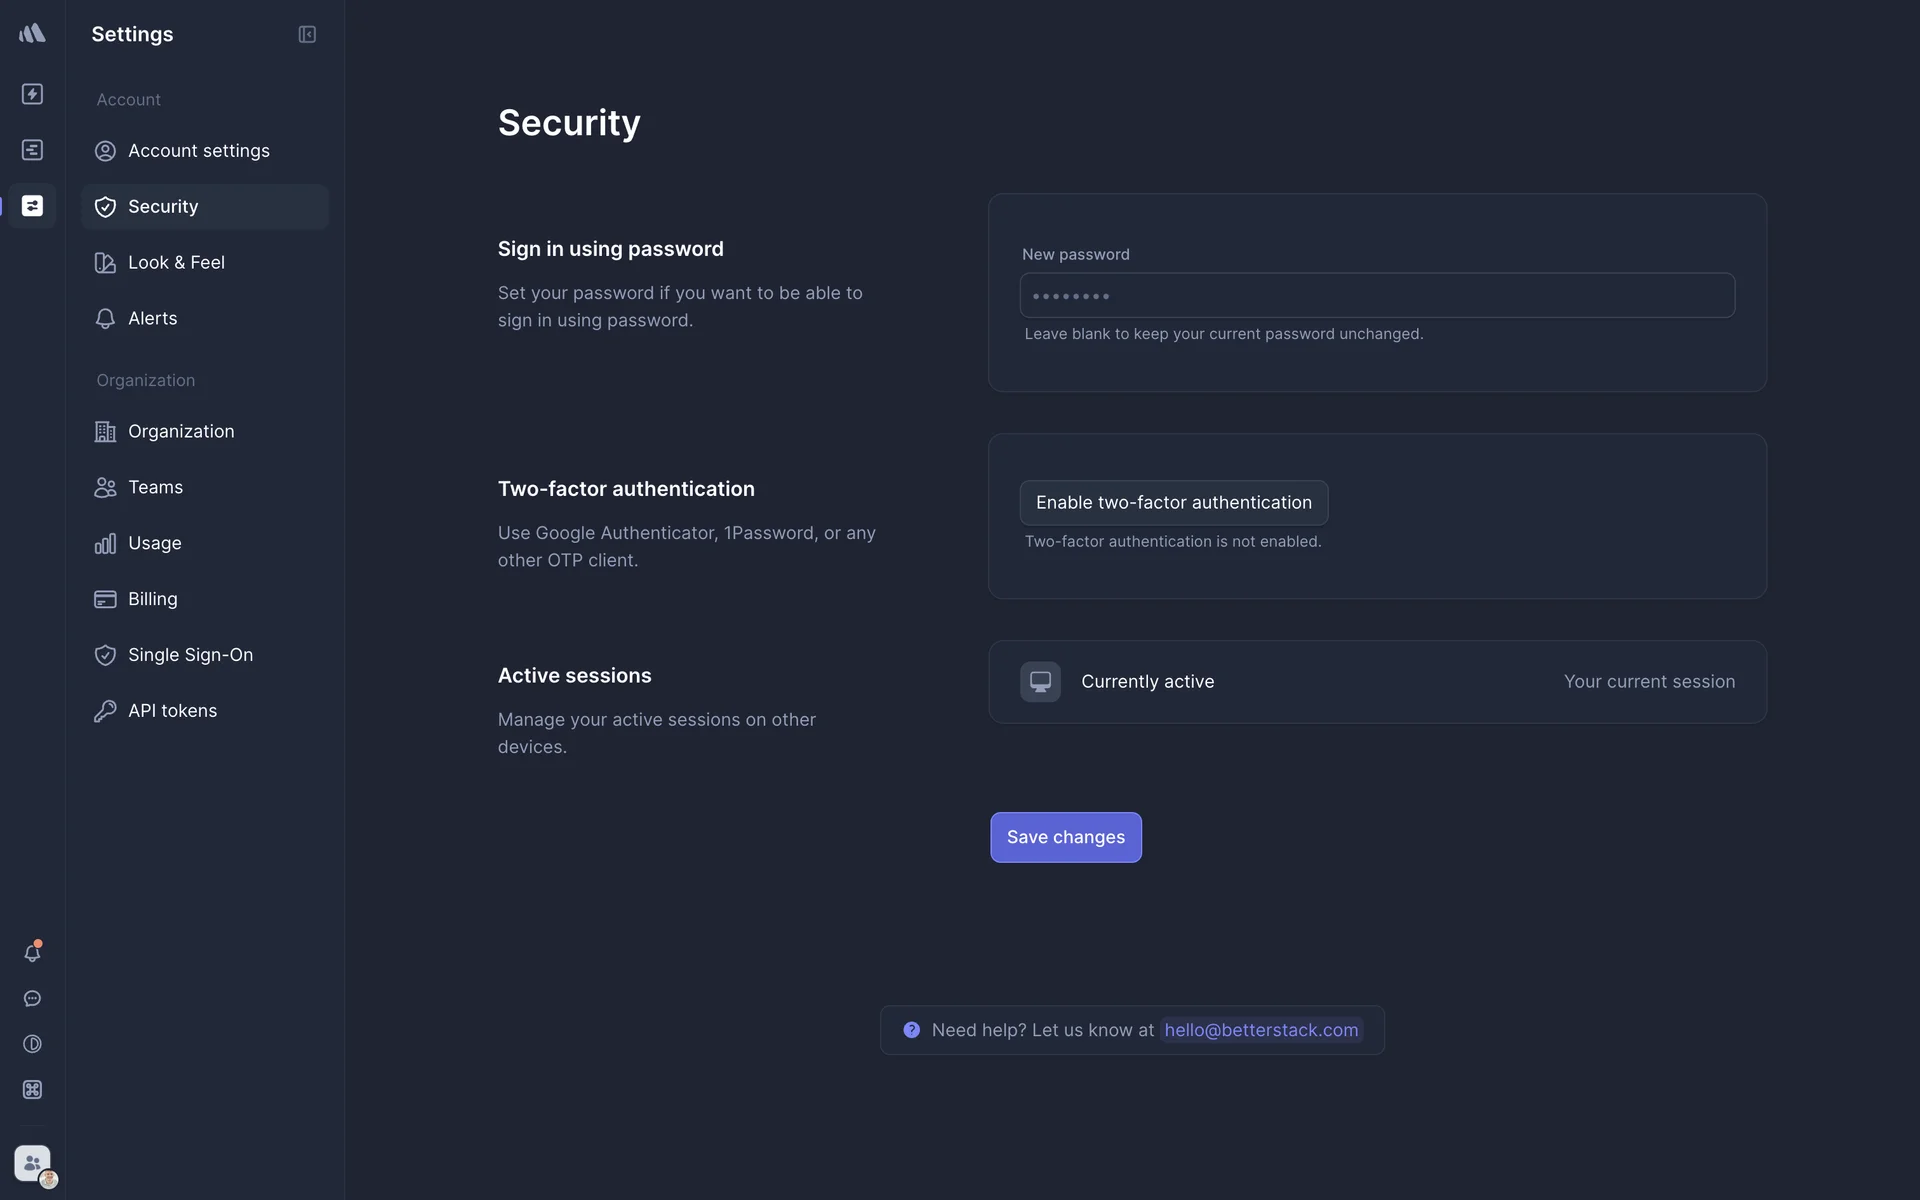Open the notifications bell icon
Screen dimensions: 1920x1200
click(32, 953)
